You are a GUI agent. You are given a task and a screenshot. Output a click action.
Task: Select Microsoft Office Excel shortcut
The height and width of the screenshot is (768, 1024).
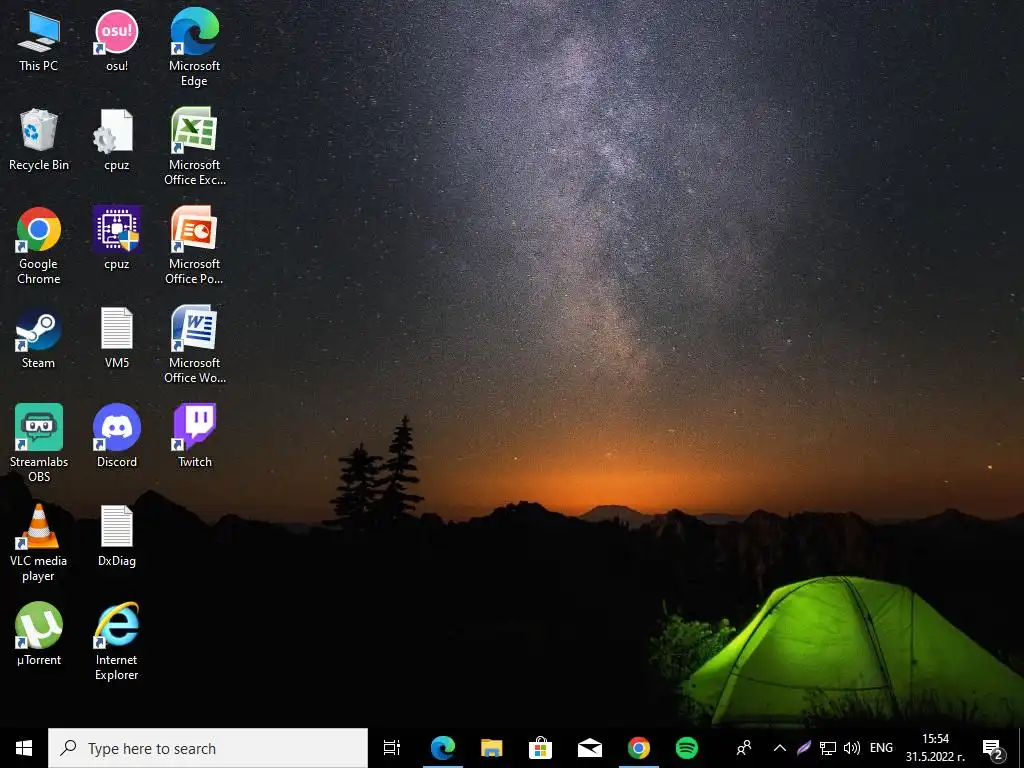[195, 146]
